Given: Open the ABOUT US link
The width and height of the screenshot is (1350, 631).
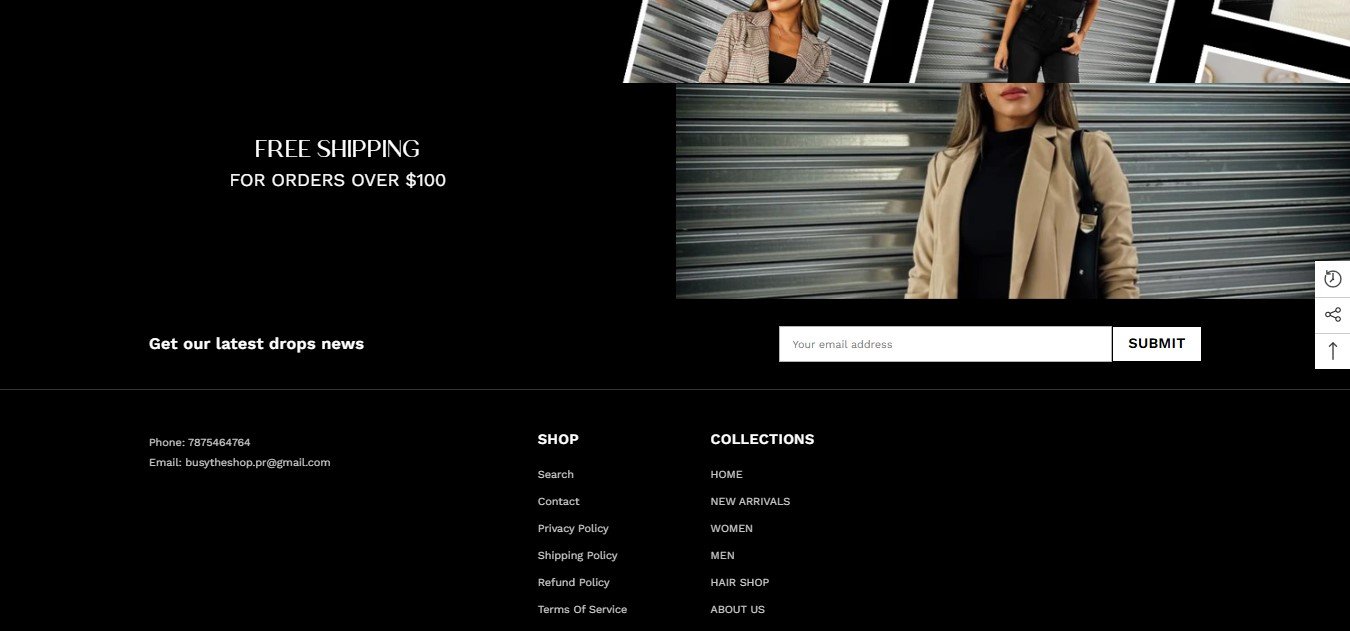Looking at the screenshot, I should coord(738,610).
